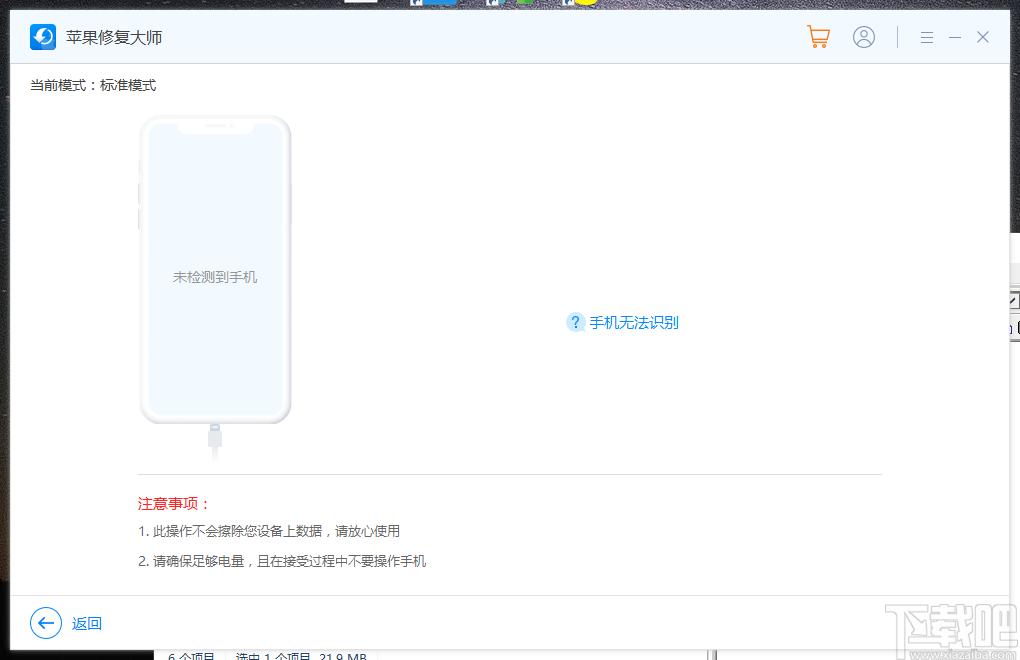This screenshot has width=1020, height=660.
Task: Click the question mark help icon
Action: tap(575, 322)
